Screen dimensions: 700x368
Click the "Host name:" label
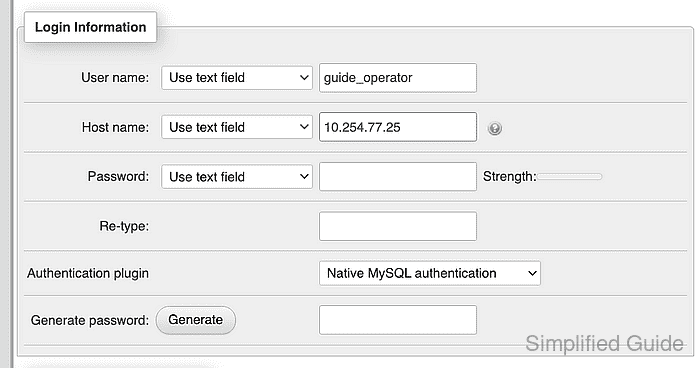point(115,127)
